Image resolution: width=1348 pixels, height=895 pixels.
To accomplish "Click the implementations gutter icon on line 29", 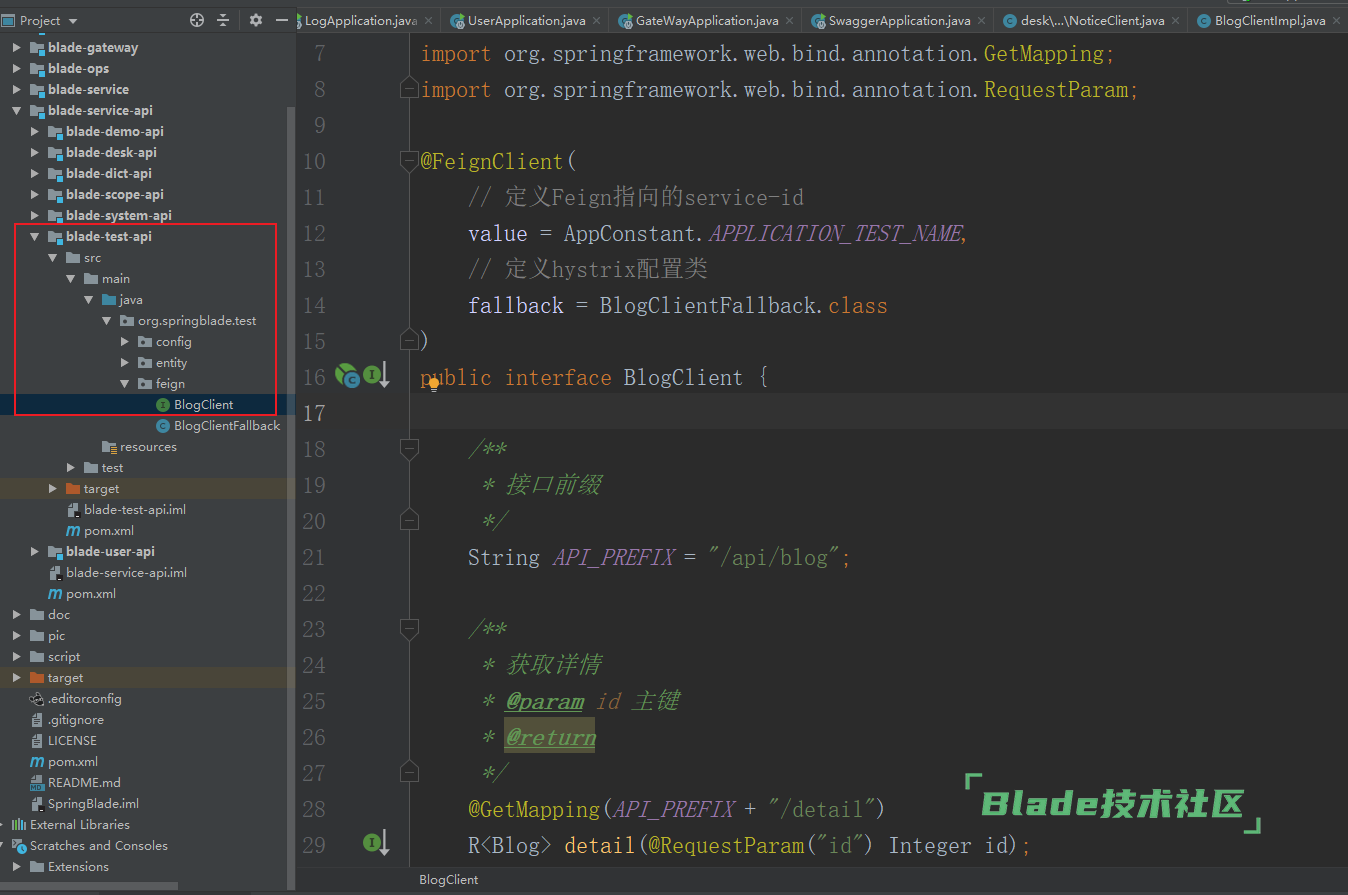I will click(x=376, y=844).
